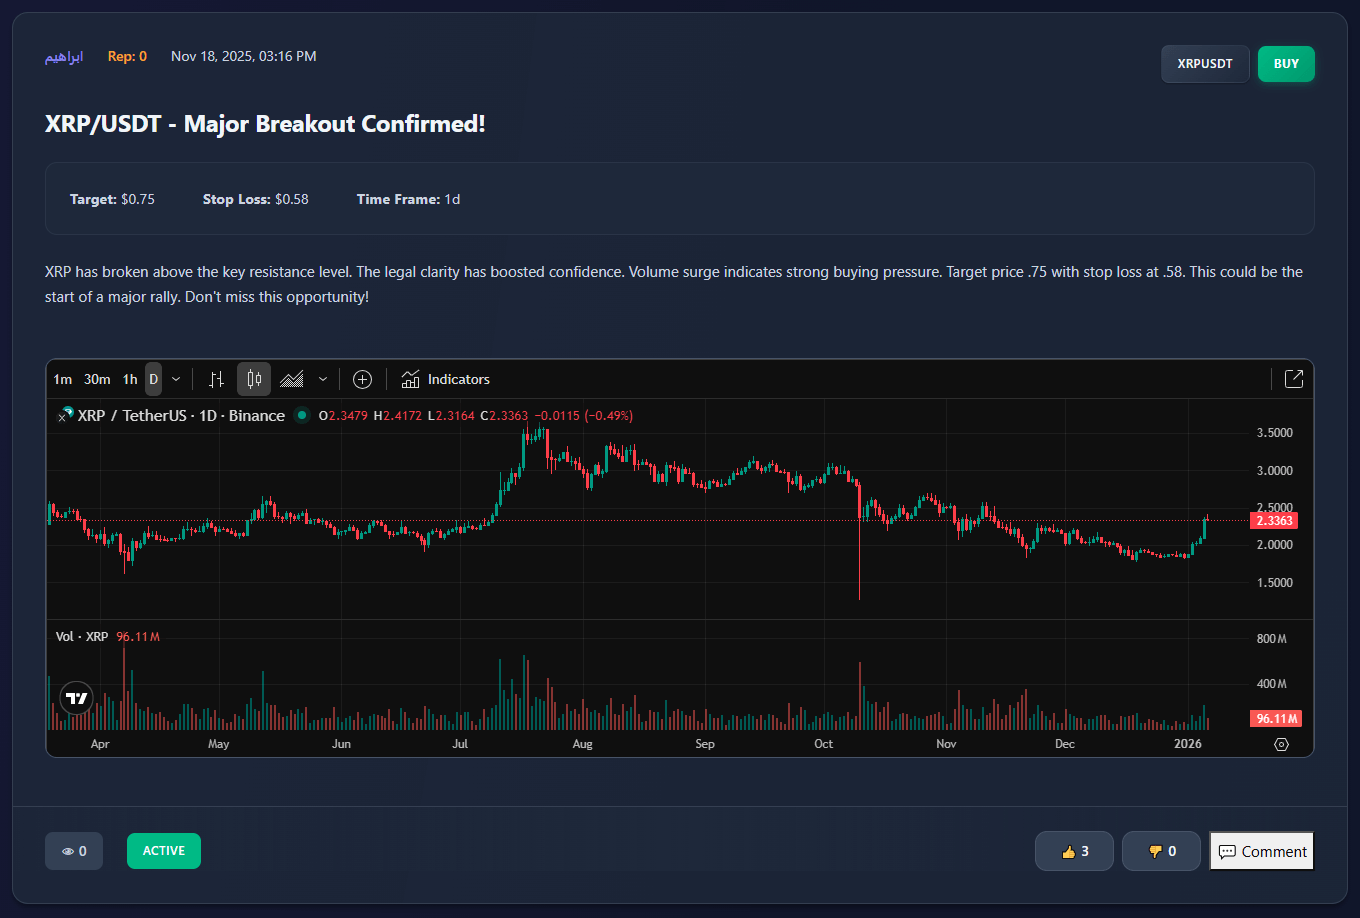Viewport: 1360px width, 918px height.
Task: Click the compare or add symbol plus icon
Action: point(362,379)
